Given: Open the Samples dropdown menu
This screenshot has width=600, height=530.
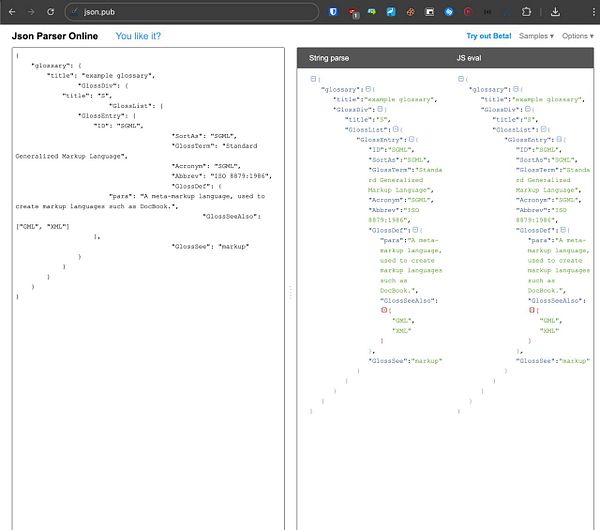Looking at the screenshot, I should pyautogui.click(x=536, y=36).
